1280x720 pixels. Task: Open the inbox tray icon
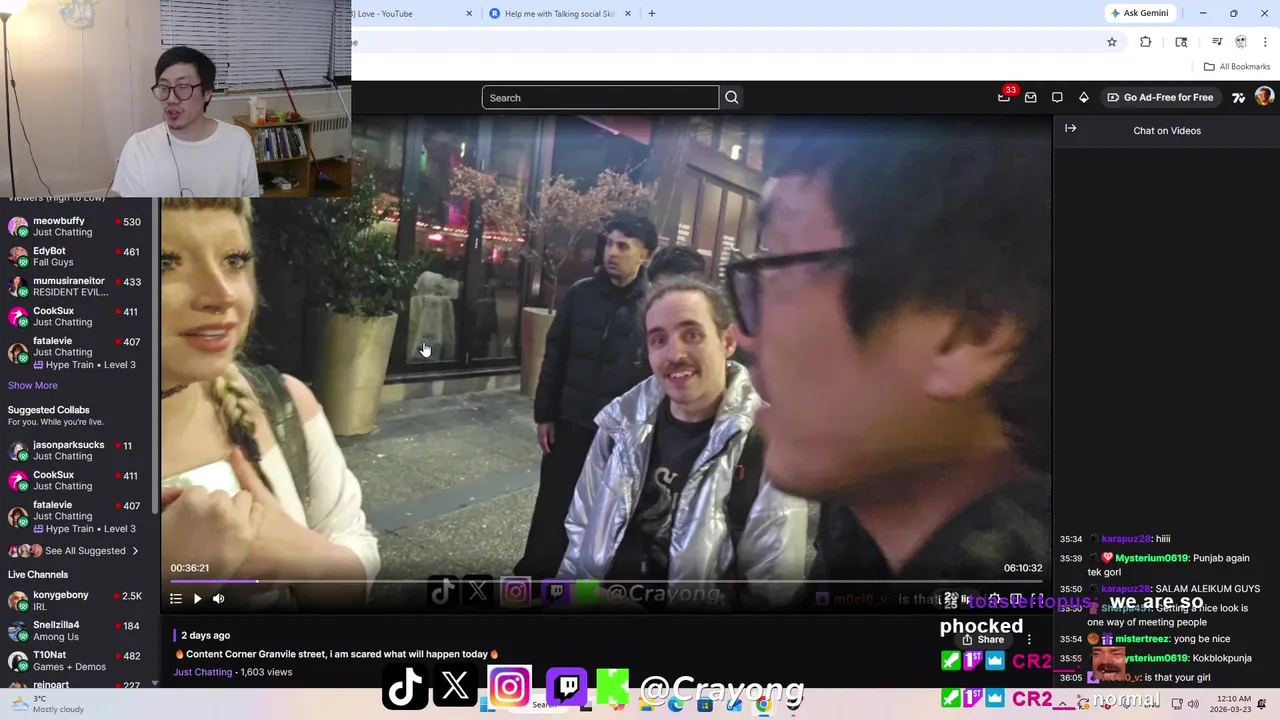click(x=1031, y=97)
